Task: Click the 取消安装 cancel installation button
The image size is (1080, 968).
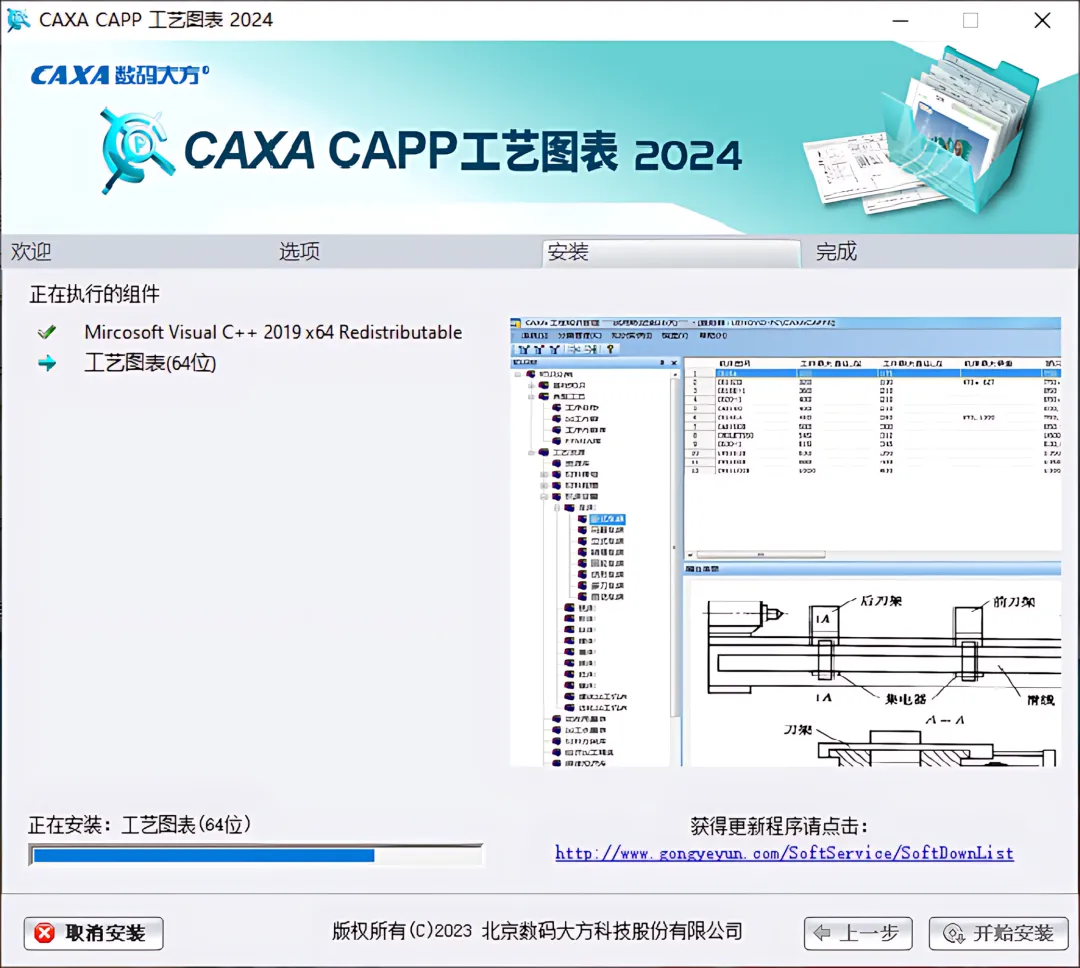Action: pyautogui.click(x=94, y=934)
